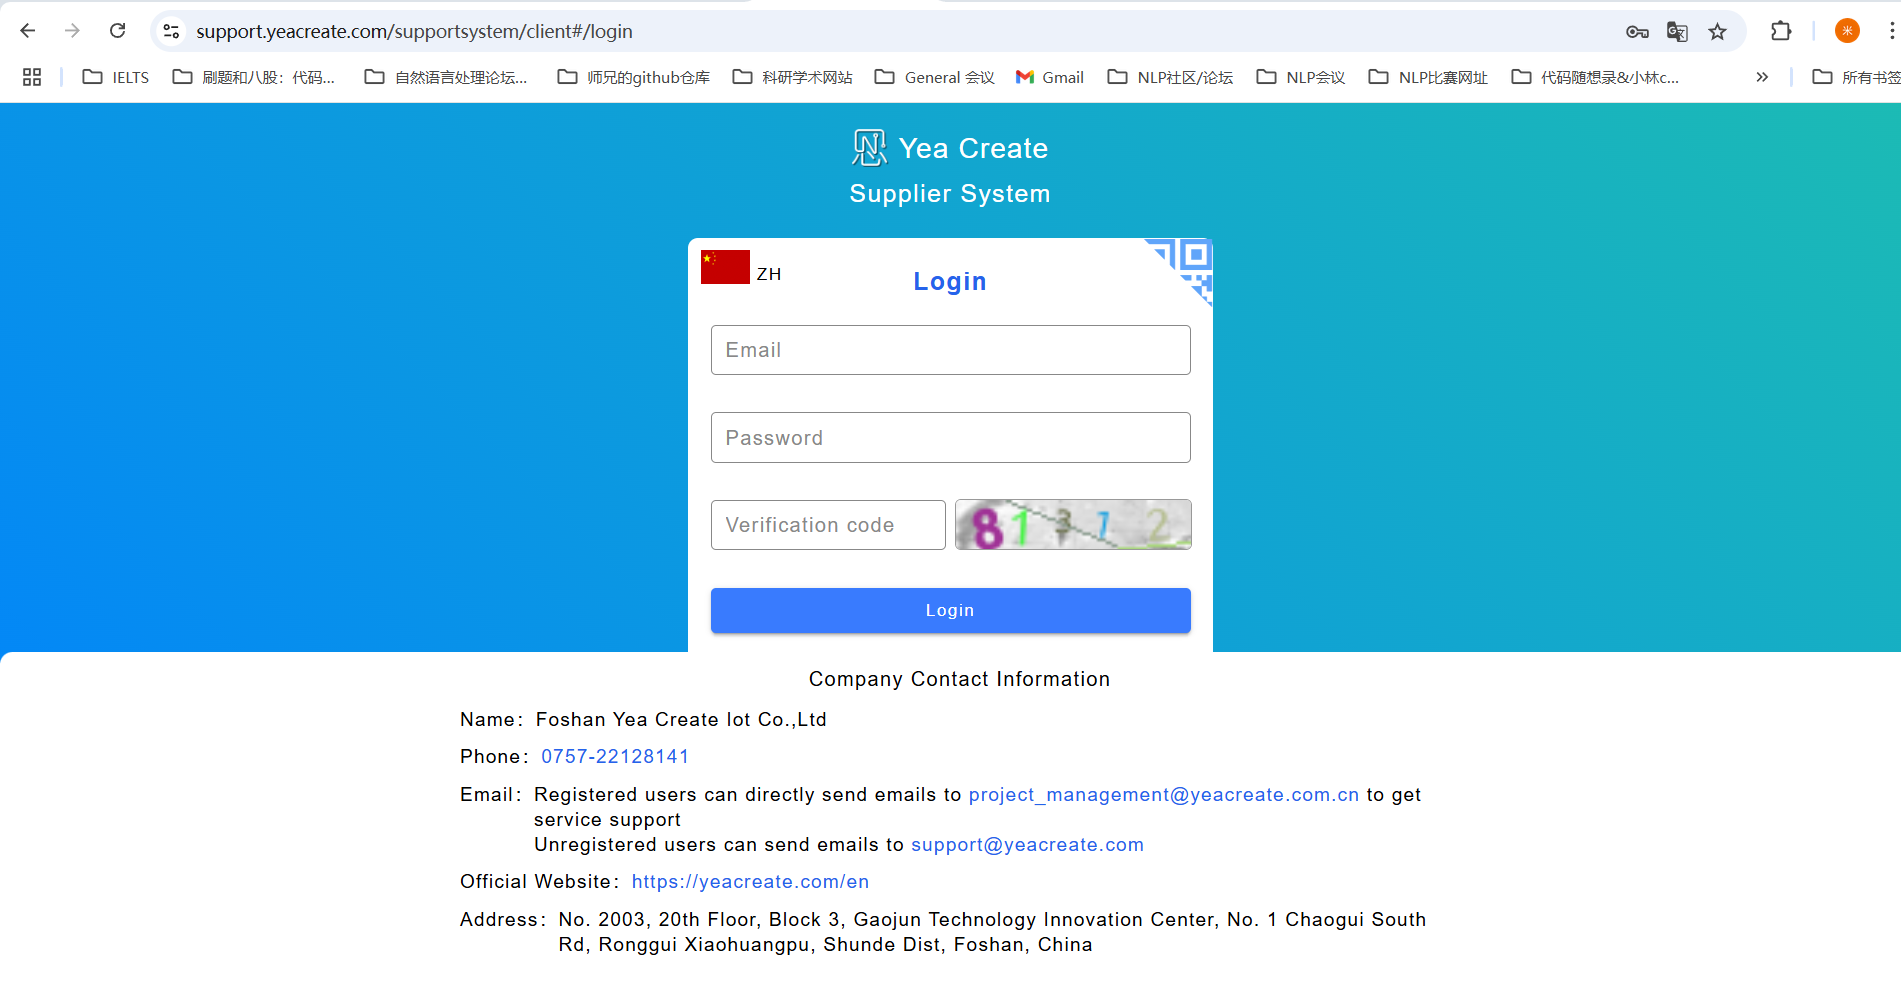Open the support@yeacreate.com email link
The height and width of the screenshot is (982, 1901).
[1027, 845]
